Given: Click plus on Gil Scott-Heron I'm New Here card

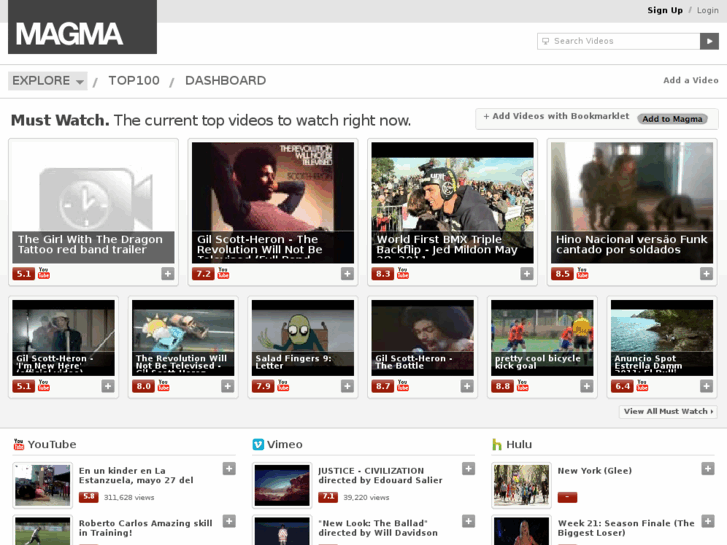Looking at the screenshot, I should 108,386.
